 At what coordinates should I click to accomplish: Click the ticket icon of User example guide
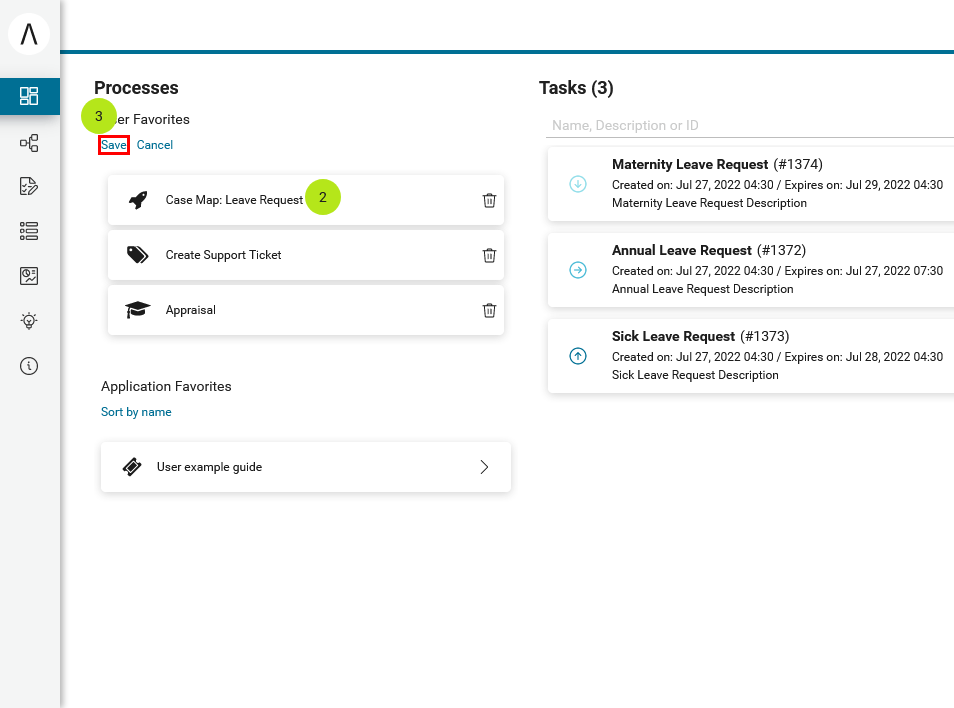132,467
